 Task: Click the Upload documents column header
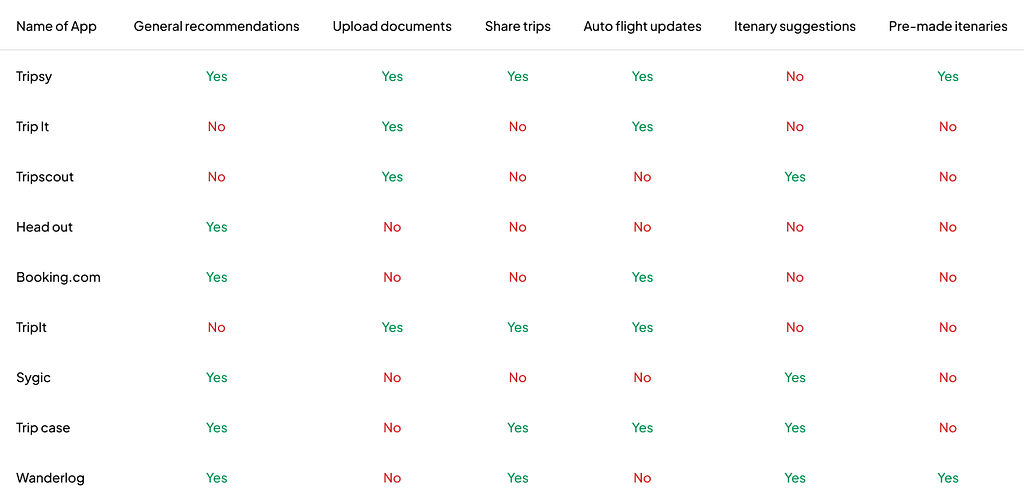[392, 27]
